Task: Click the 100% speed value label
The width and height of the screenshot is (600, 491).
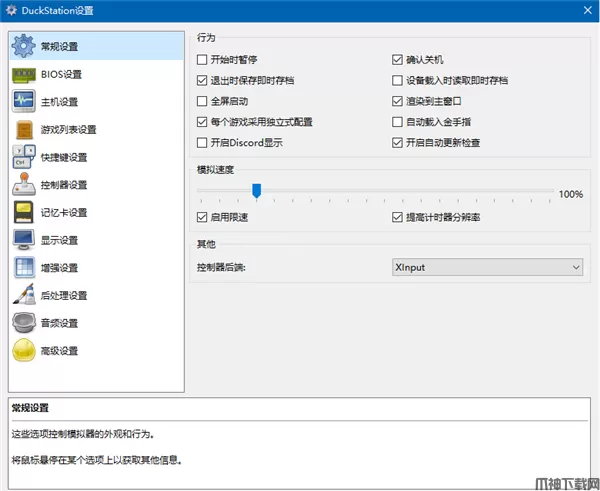Action: click(571, 194)
